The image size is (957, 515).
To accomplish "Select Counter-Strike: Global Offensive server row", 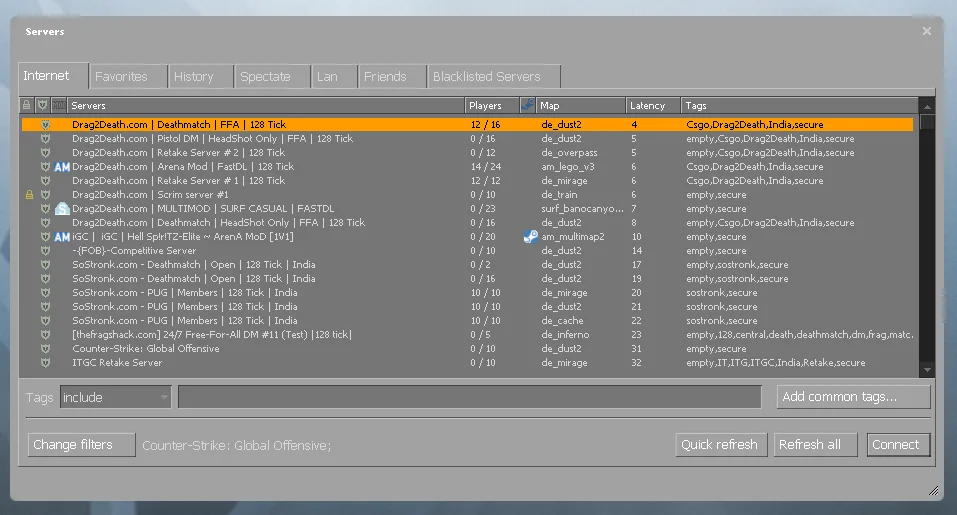I will coord(468,348).
